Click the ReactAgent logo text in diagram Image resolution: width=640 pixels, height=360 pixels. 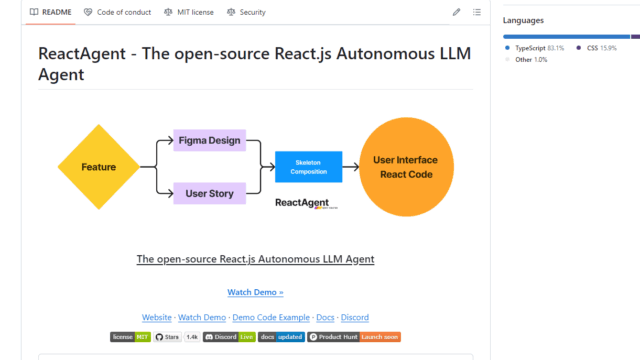[x=302, y=203]
